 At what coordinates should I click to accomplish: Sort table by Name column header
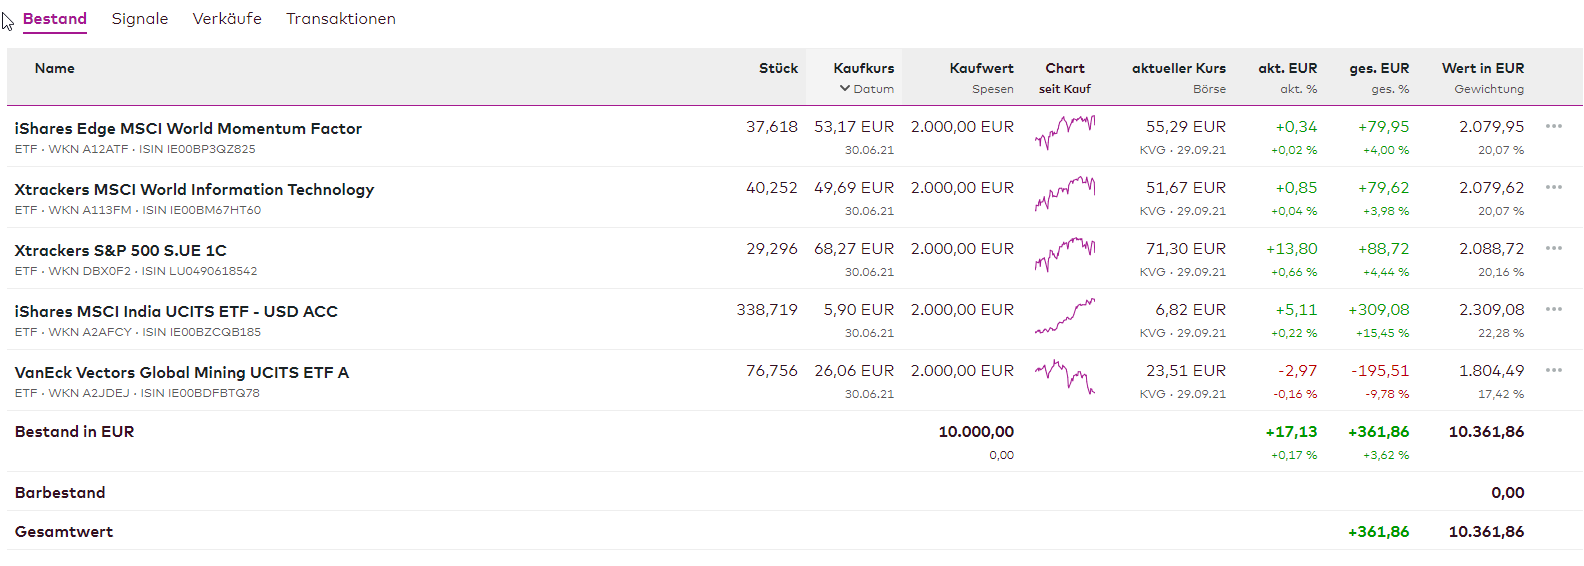click(55, 68)
